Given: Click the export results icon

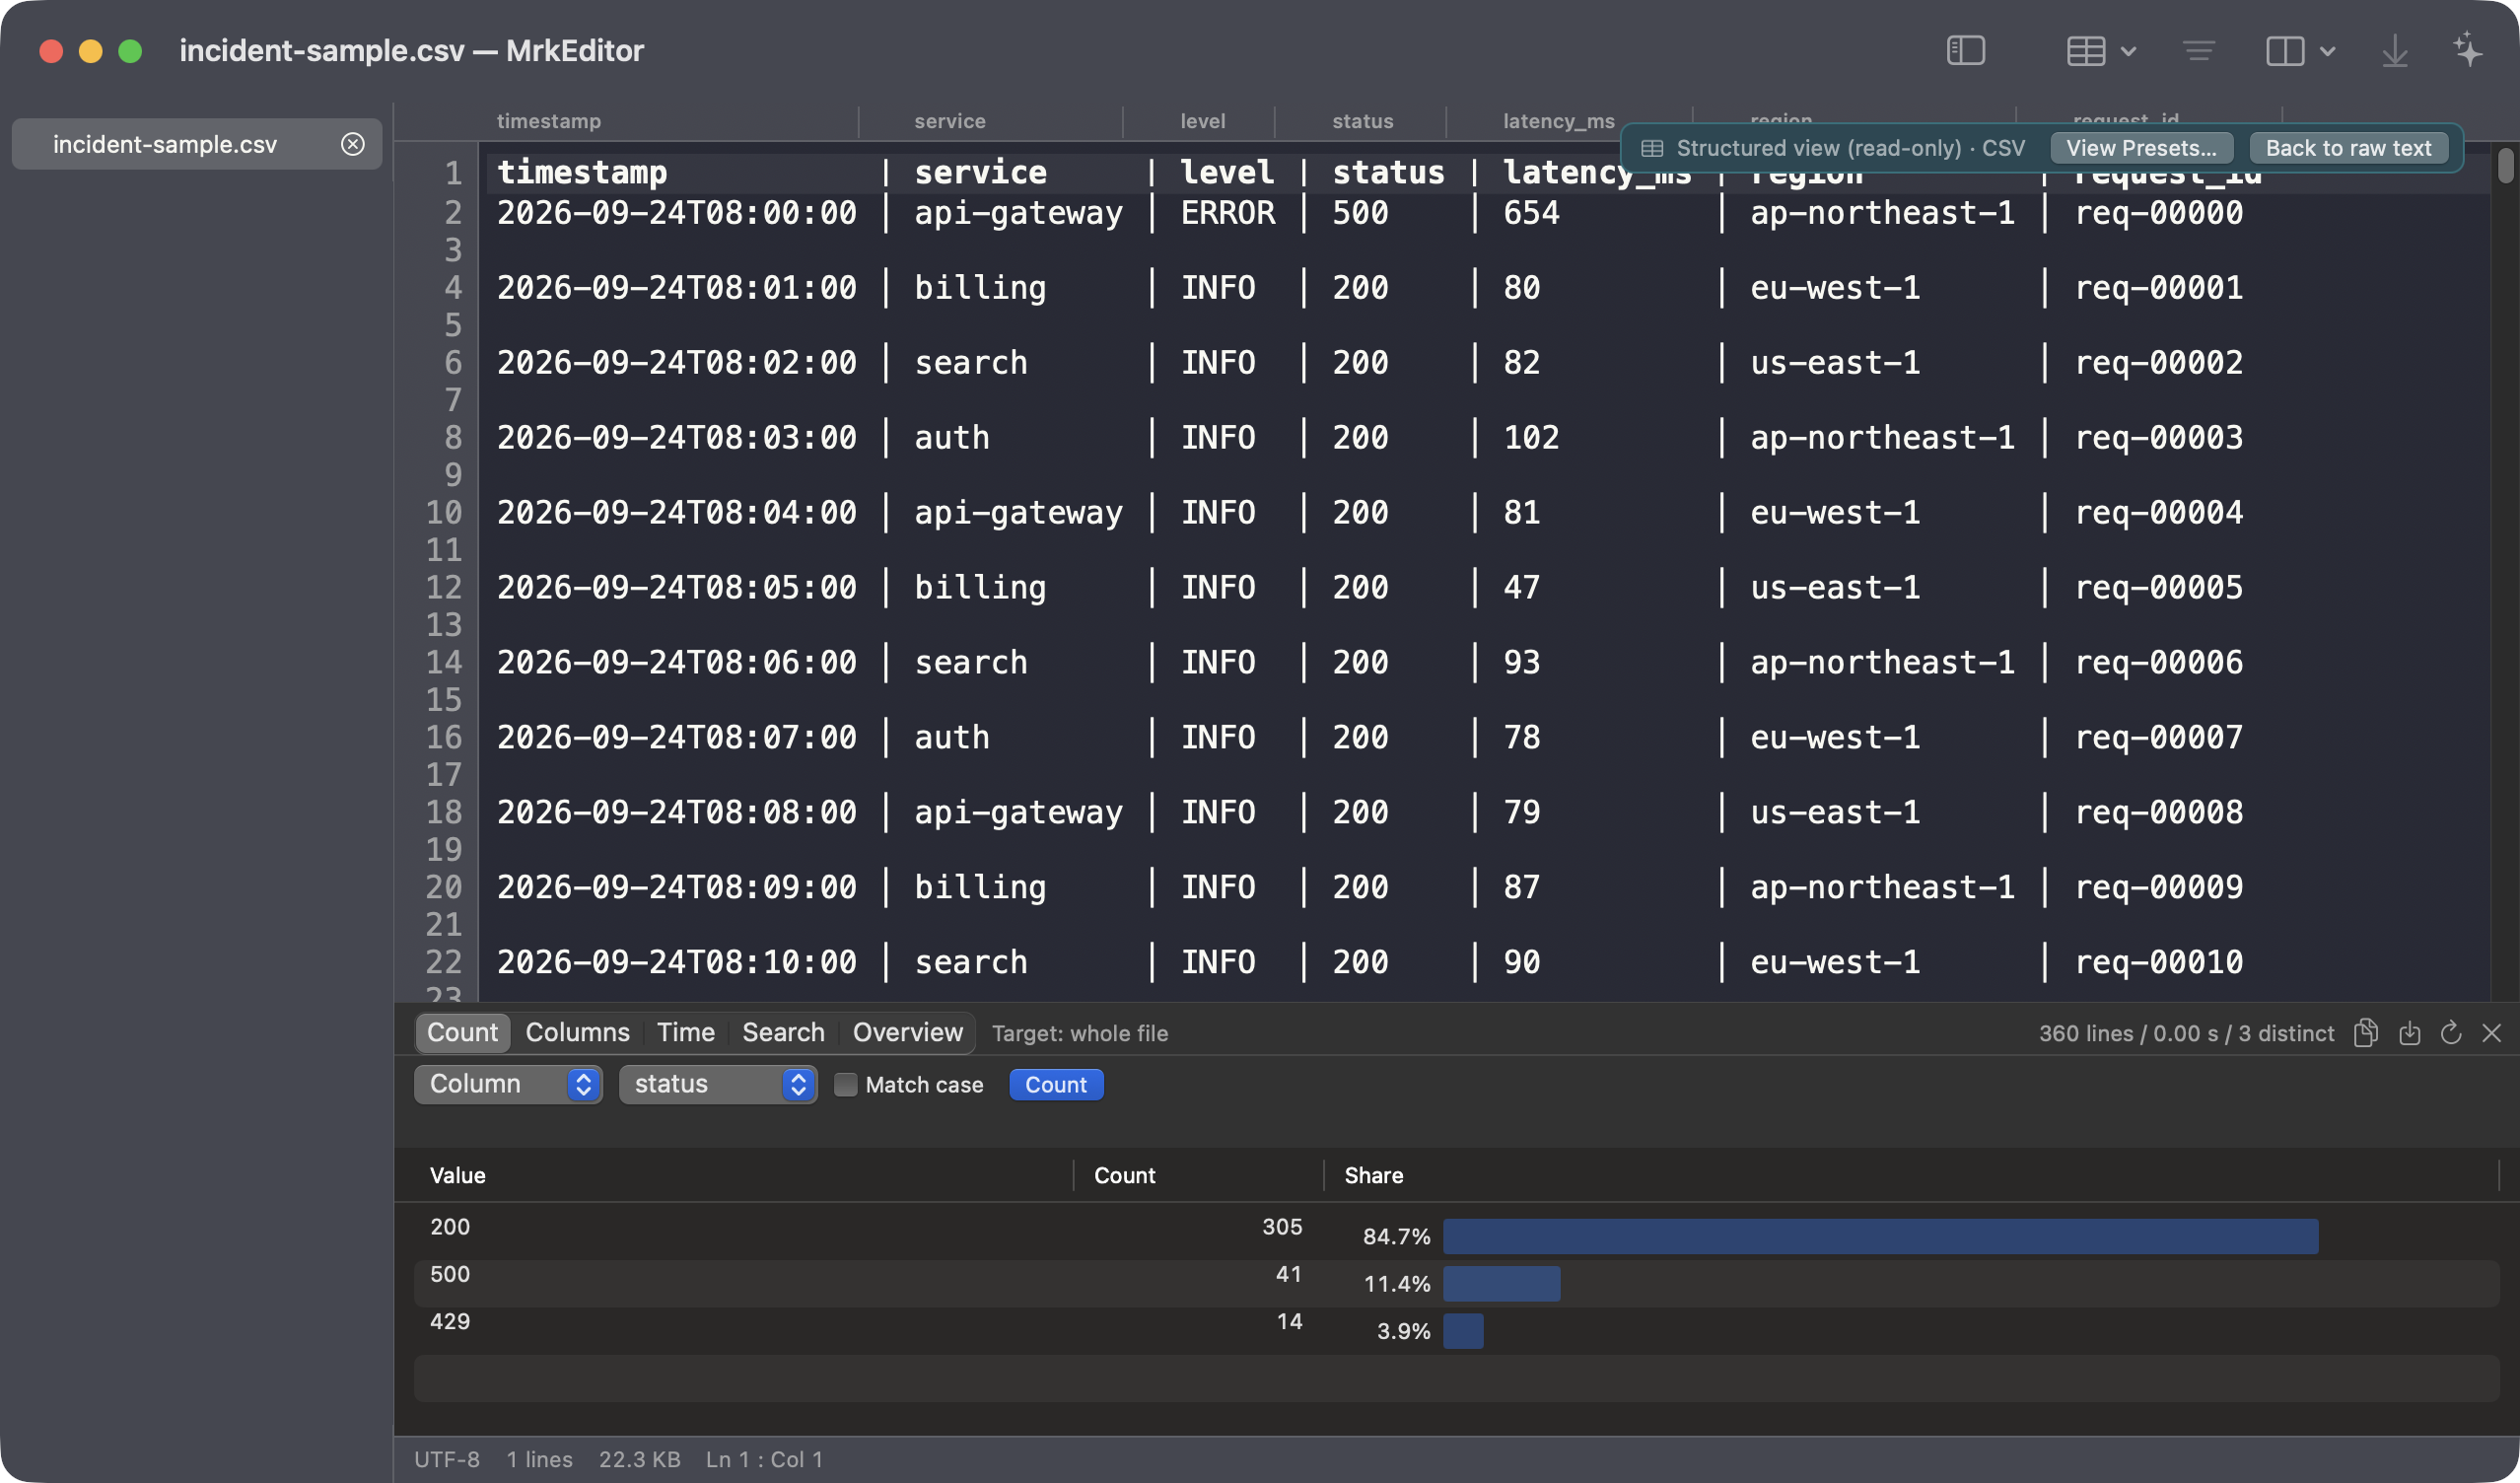Looking at the screenshot, I should 2409,1033.
